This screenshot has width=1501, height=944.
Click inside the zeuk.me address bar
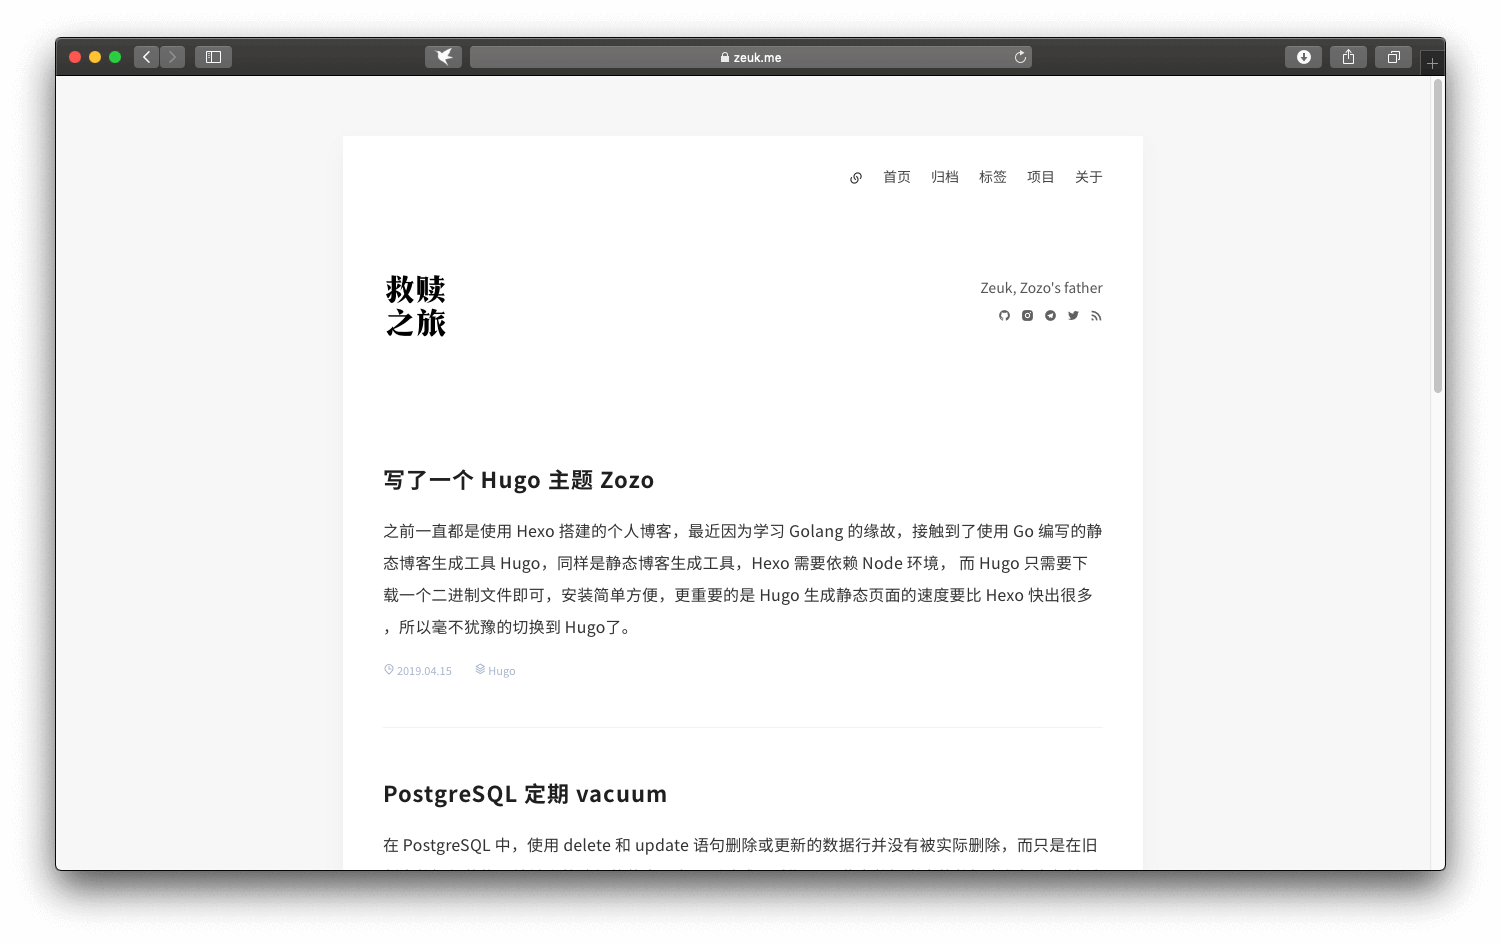pos(750,57)
